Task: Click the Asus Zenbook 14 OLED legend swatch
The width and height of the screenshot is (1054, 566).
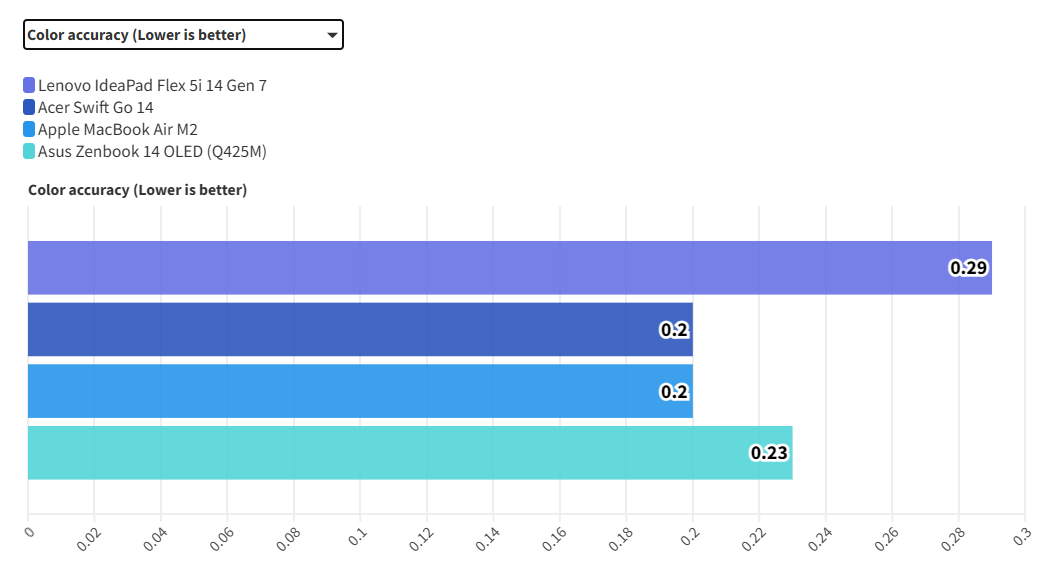Action: [x=29, y=152]
